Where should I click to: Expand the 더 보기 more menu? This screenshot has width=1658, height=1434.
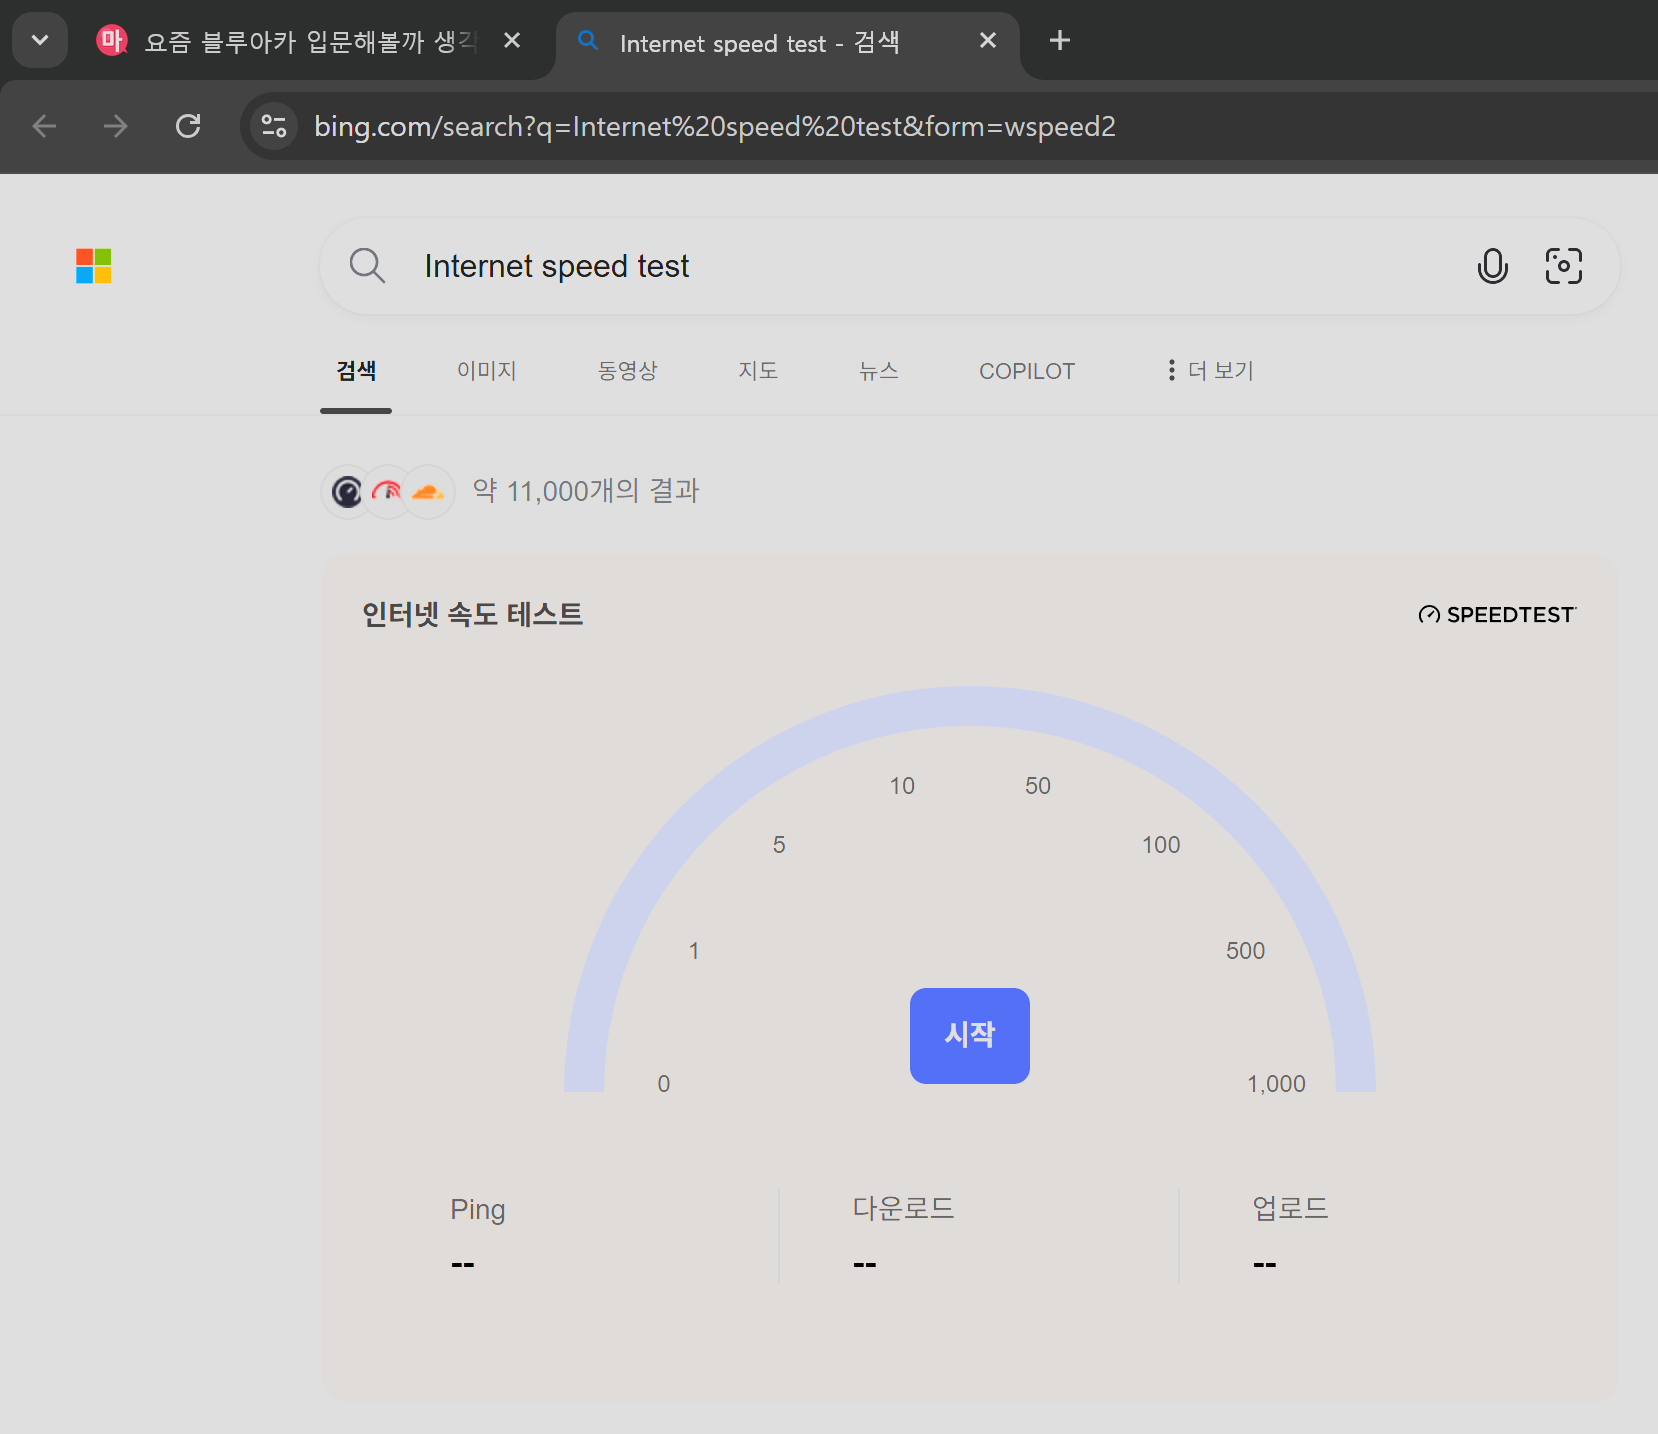coord(1210,371)
